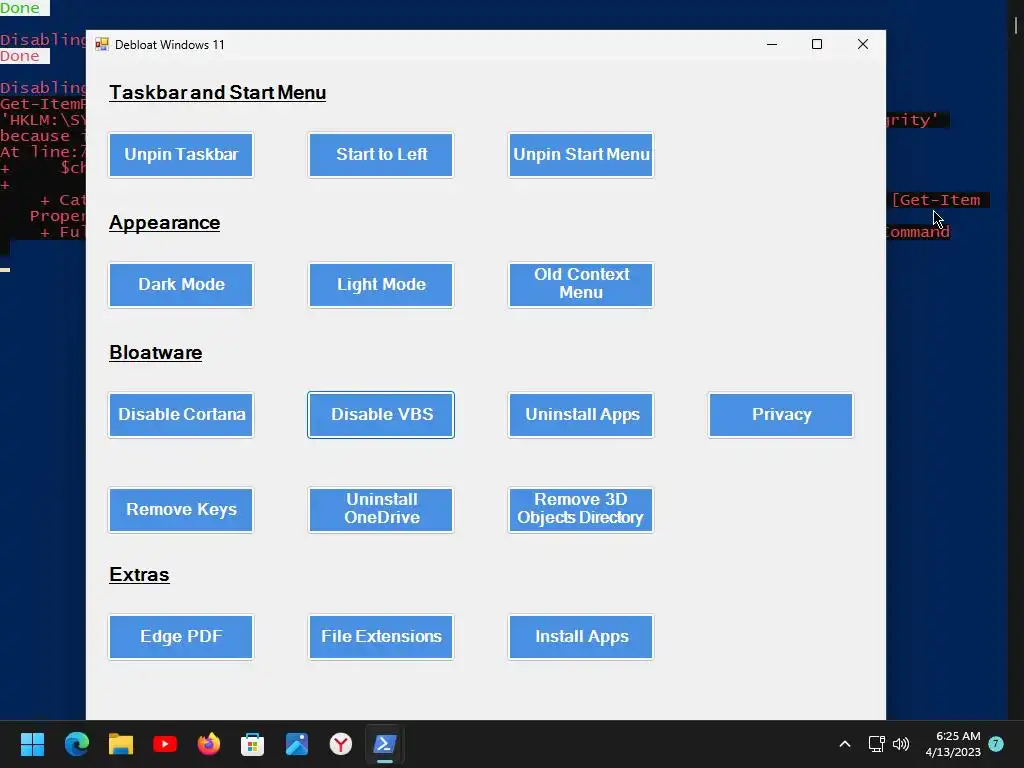Click the Extras heading
Viewport: 1024px width, 768px height.
click(139, 575)
